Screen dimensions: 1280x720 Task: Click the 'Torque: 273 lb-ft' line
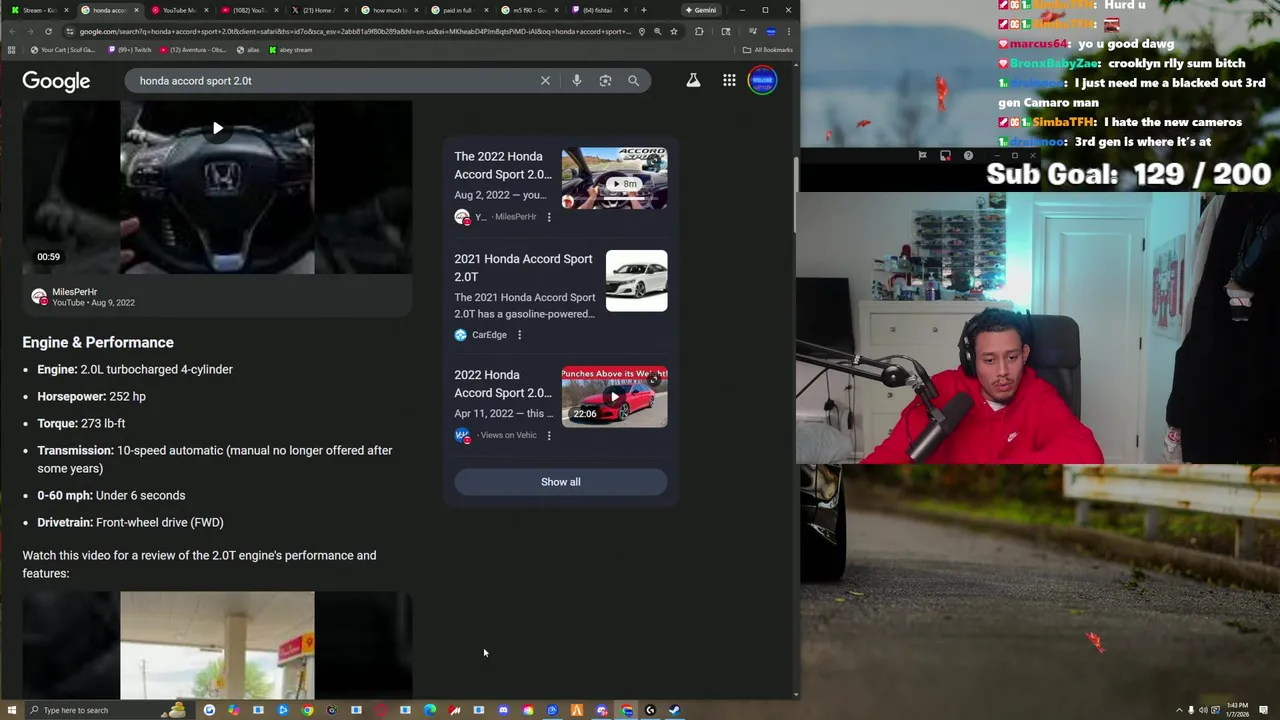pos(81,423)
